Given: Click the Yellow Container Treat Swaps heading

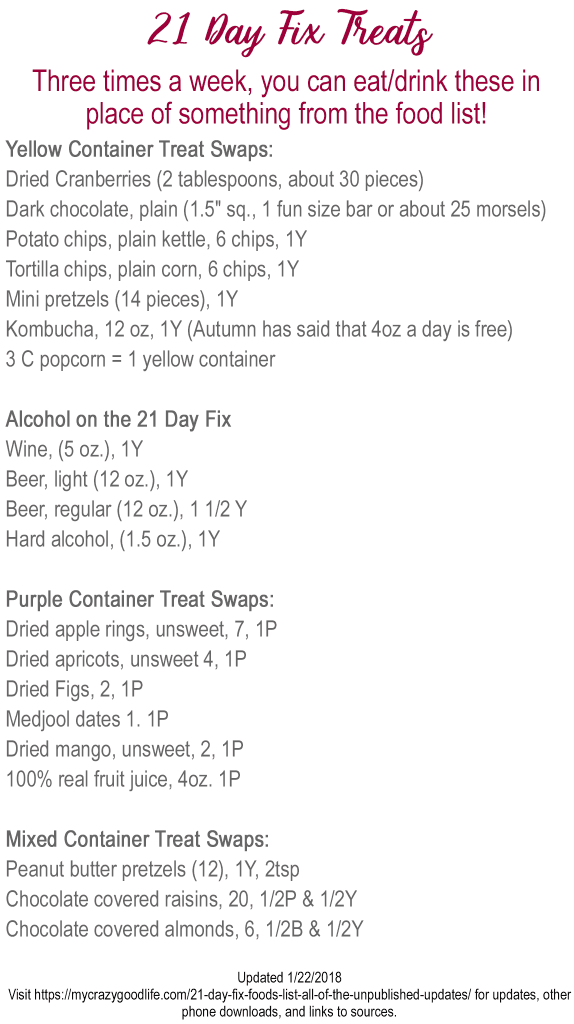Looking at the screenshot, I should [x=139, y=150].
